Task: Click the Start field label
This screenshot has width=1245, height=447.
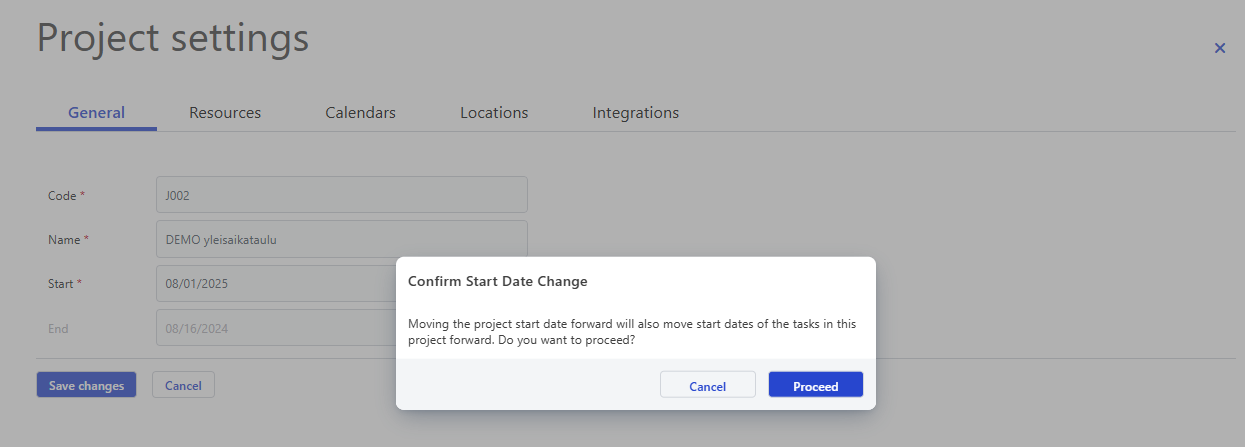Action: pyautogui.click(x=61, y=284)
